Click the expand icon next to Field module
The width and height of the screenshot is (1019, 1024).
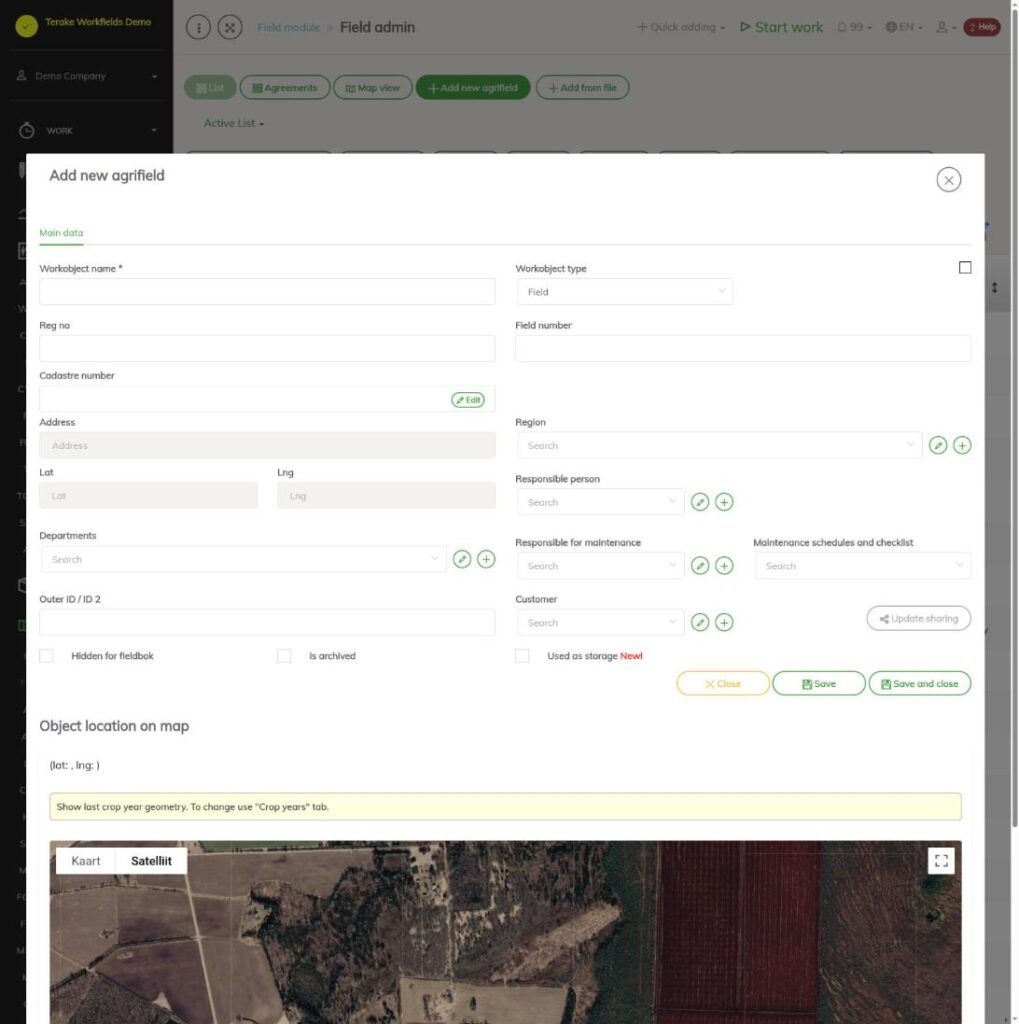point(230,27)
